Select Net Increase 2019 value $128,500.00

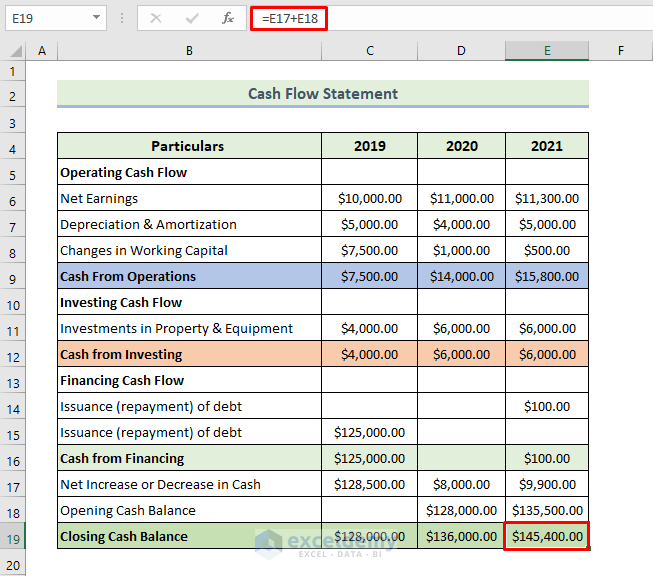pos(369,484)
